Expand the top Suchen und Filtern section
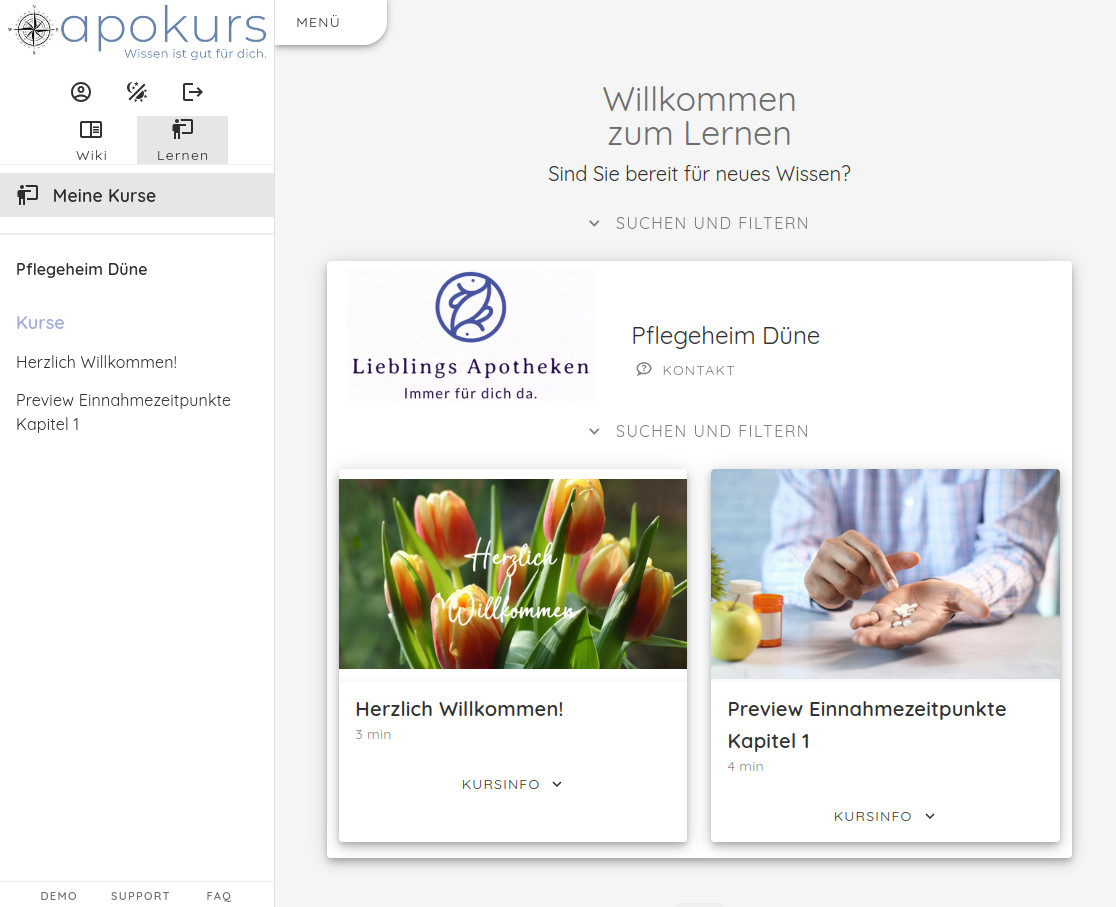The width and height of the screenshot is (1116, 907). tap(699, 223)
